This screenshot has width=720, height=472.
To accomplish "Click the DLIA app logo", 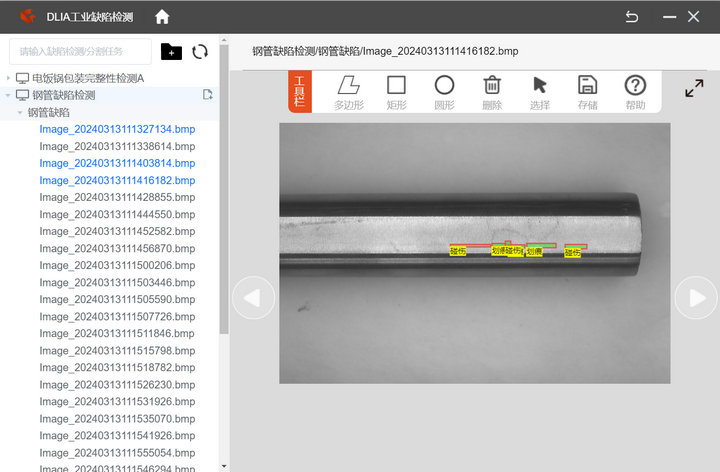I will click(28, 17).
